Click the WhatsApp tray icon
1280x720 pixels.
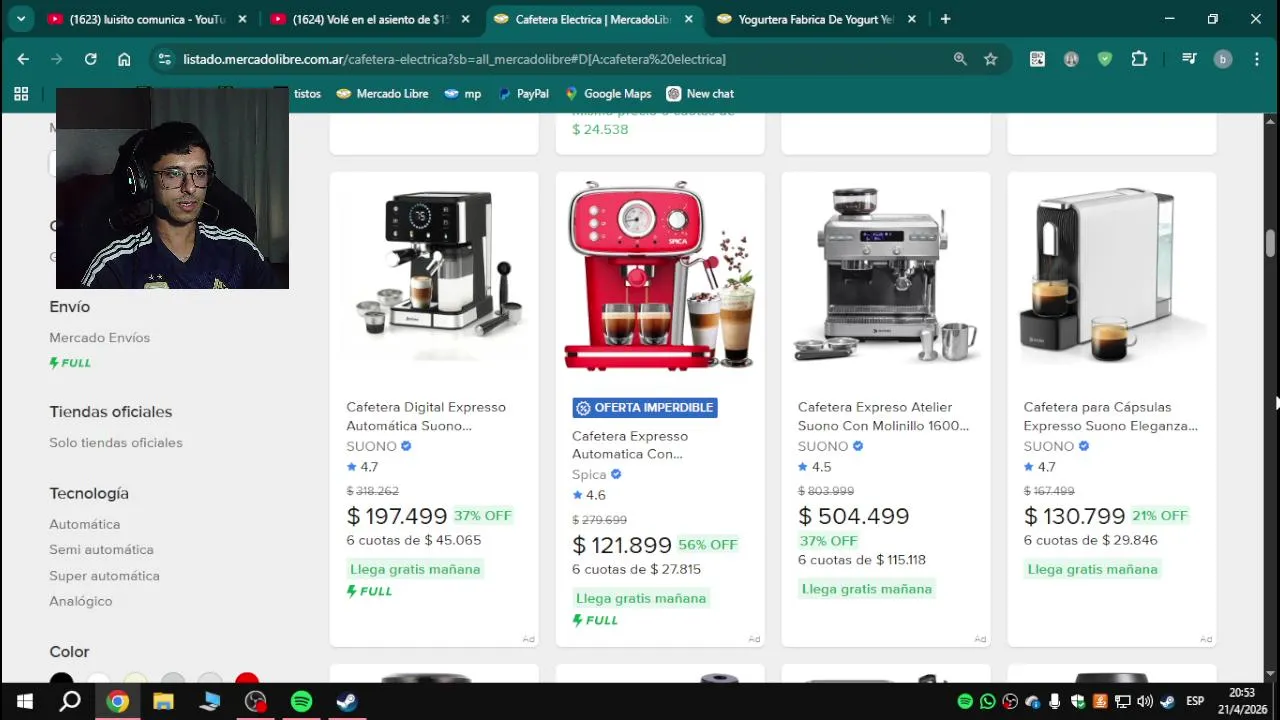click(x=988, y=701)
